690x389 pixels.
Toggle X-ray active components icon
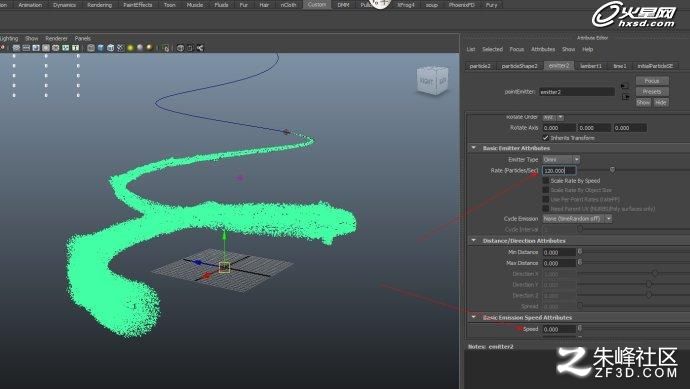coord(190,48)
